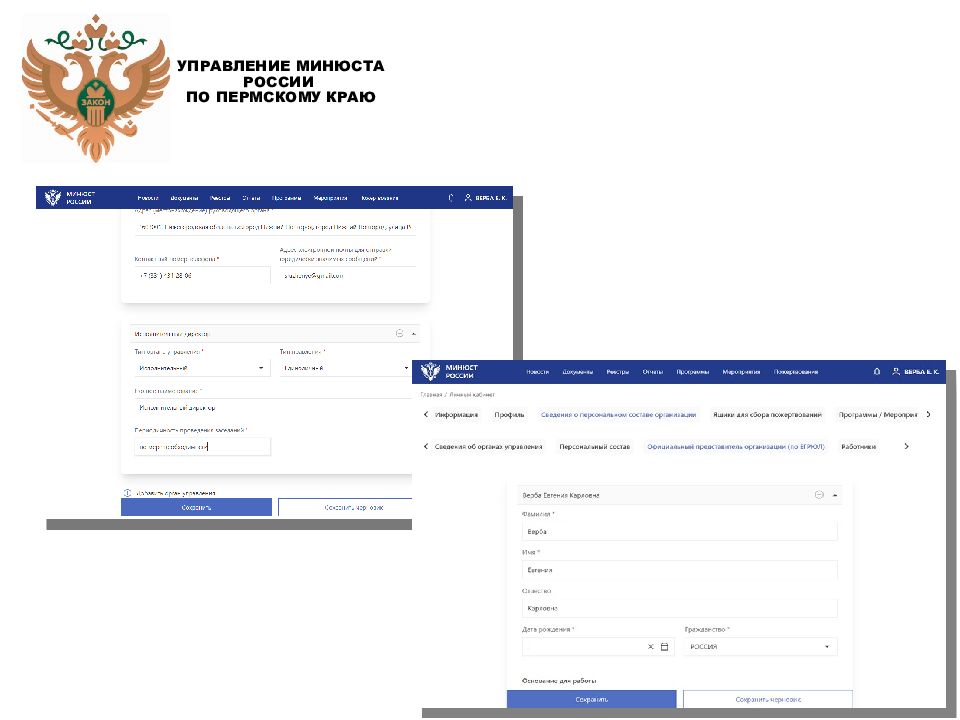Open the Программы / Мероприятия tab
Viewport: 960px width, 720px height.
(878, 414)
